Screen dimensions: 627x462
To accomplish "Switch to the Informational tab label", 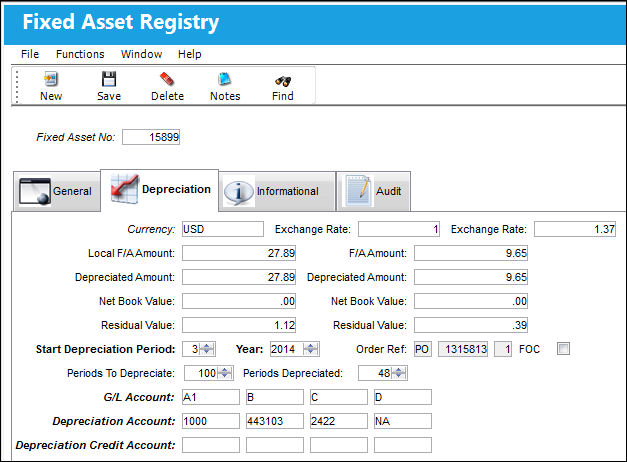I will [288, 191].
